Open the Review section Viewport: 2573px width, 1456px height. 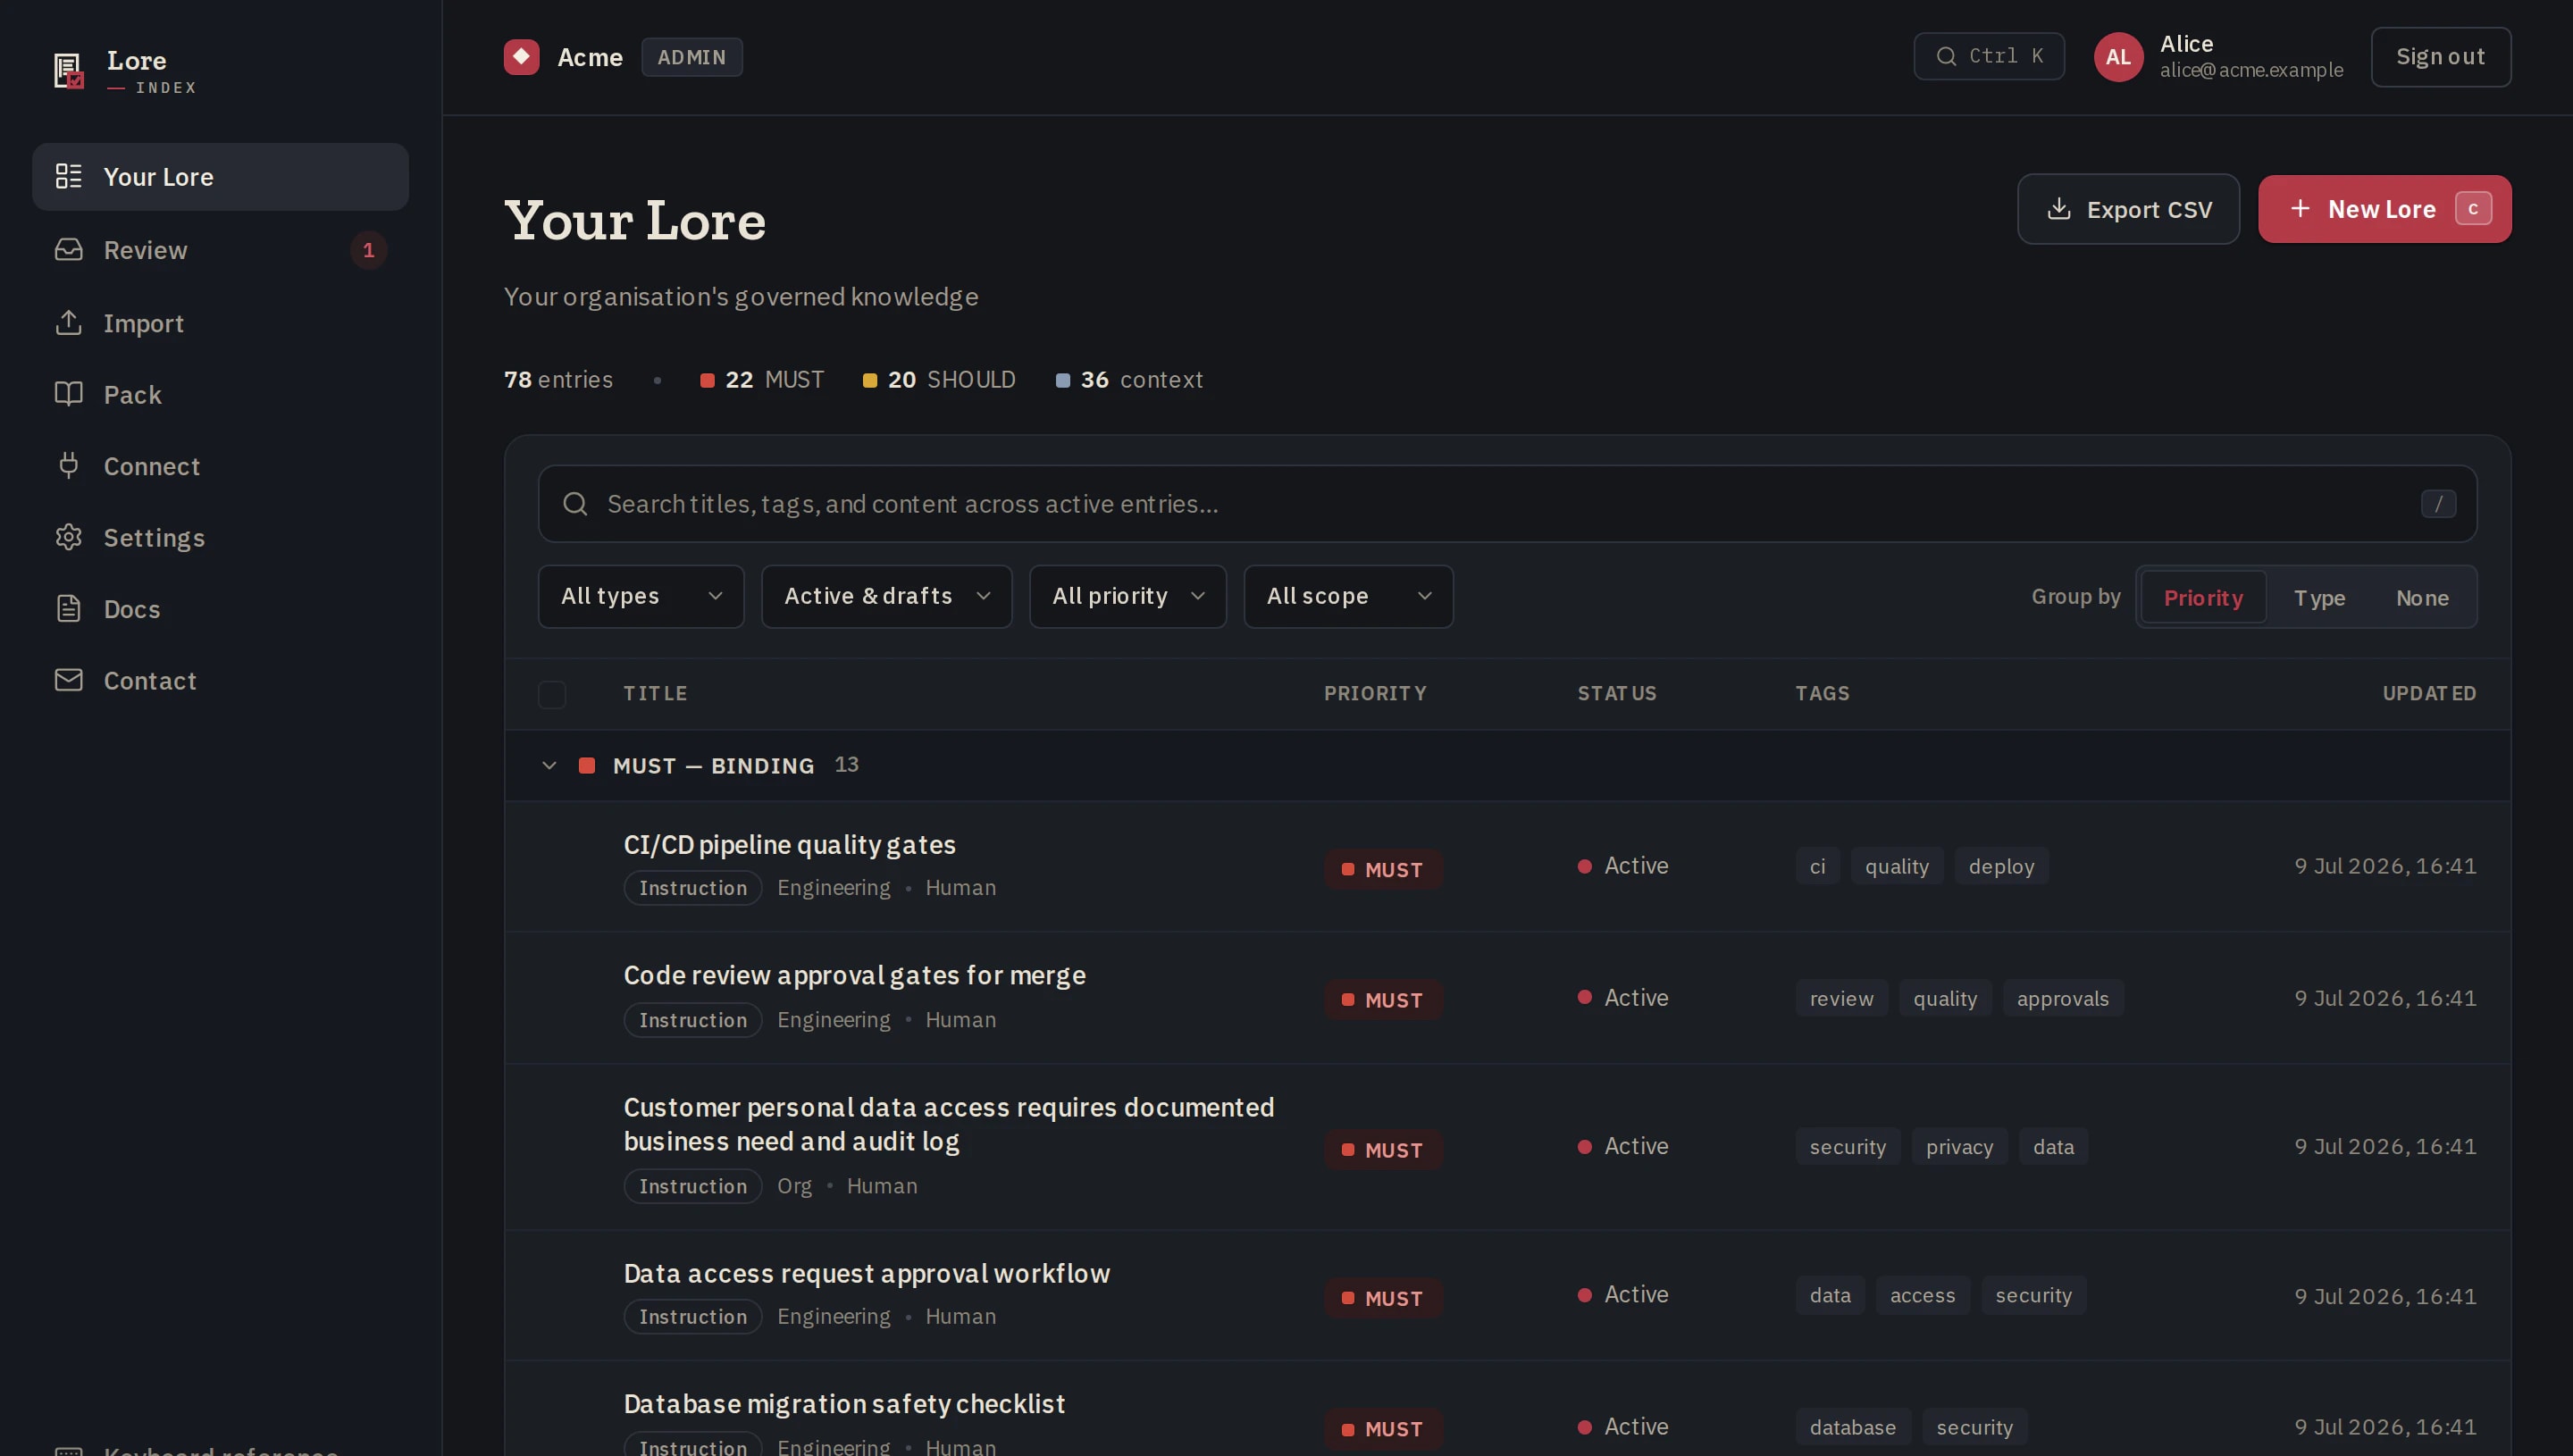(x=220, y=249)
